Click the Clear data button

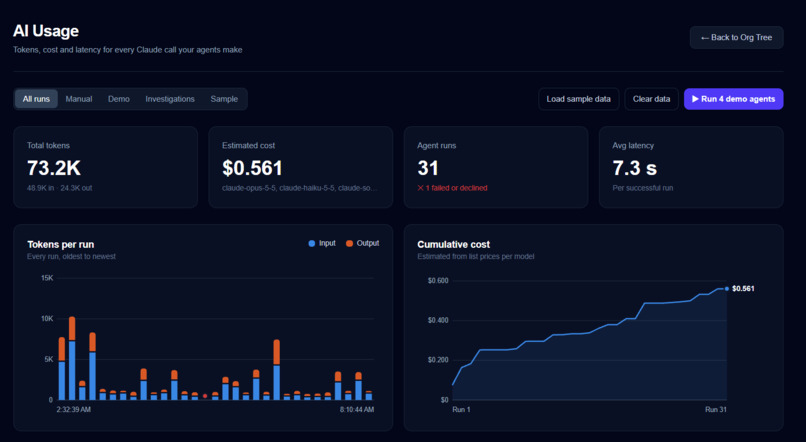pyautogui.click(x=651, y=99)
